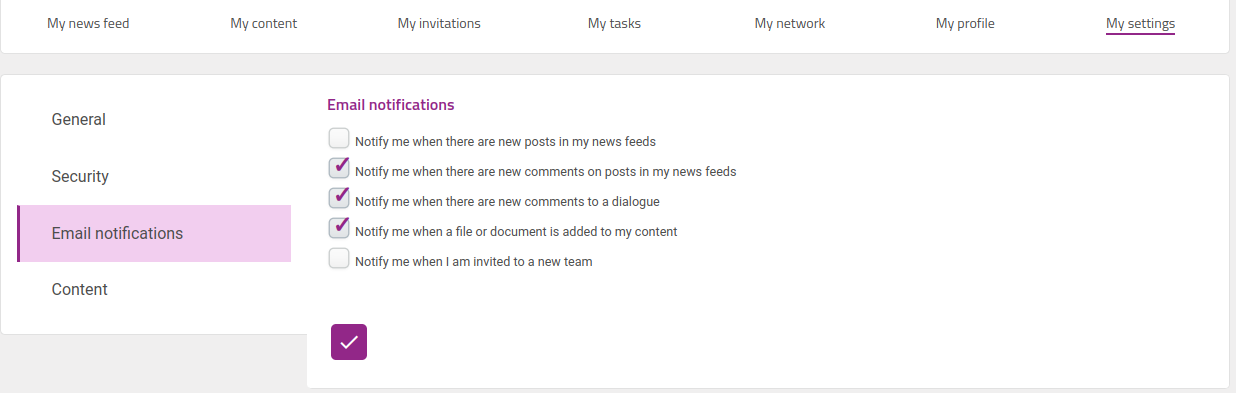Uncheck new comments on posts checkbox
The image size is (1236, 393).
coord(339,168)
